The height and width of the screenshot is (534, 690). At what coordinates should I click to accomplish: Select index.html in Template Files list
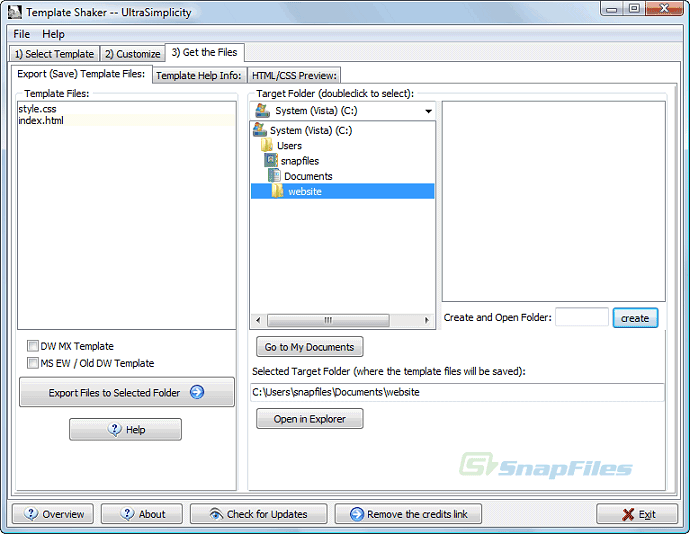126,120
